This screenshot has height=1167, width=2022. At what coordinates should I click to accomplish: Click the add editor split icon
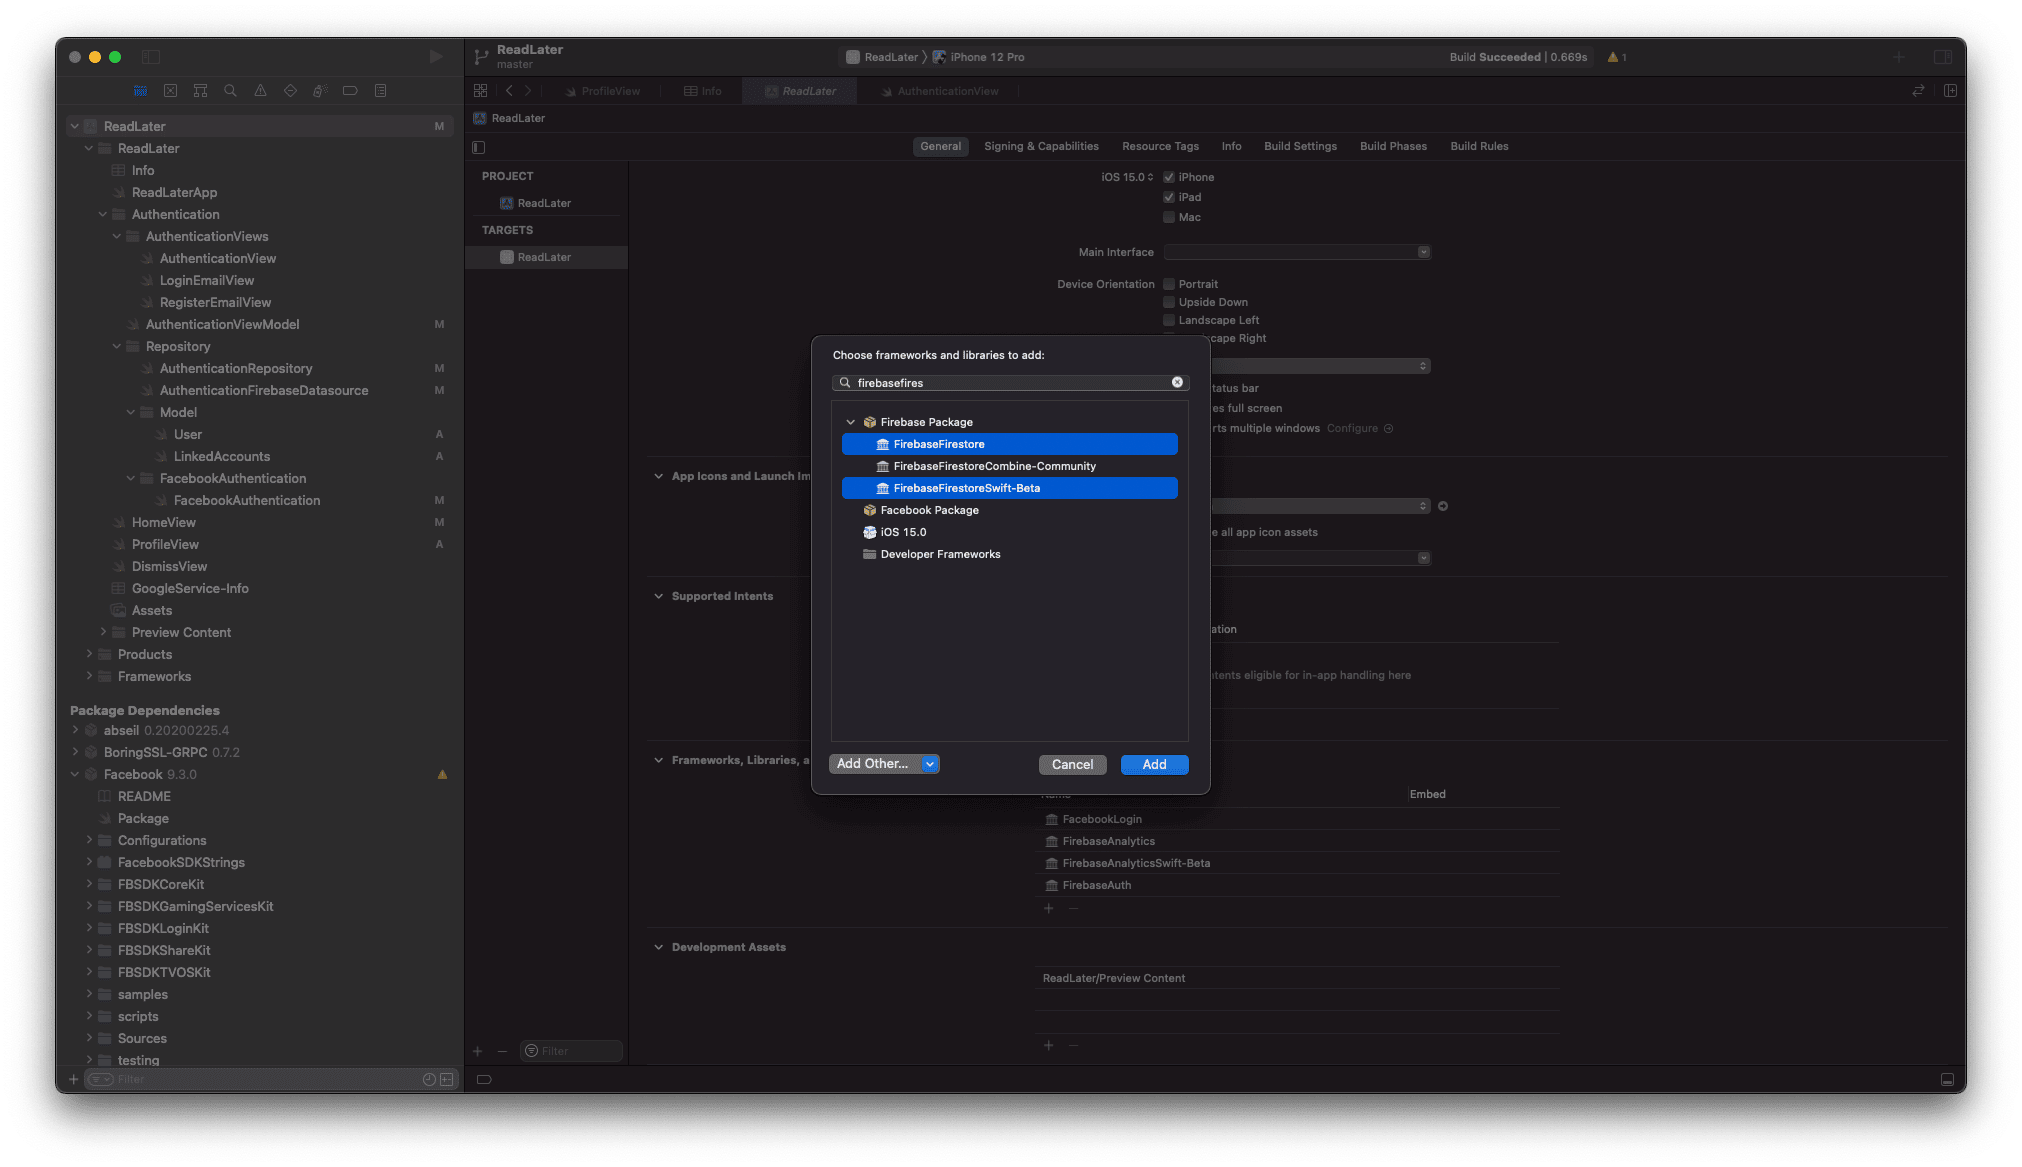[1950, 91]
